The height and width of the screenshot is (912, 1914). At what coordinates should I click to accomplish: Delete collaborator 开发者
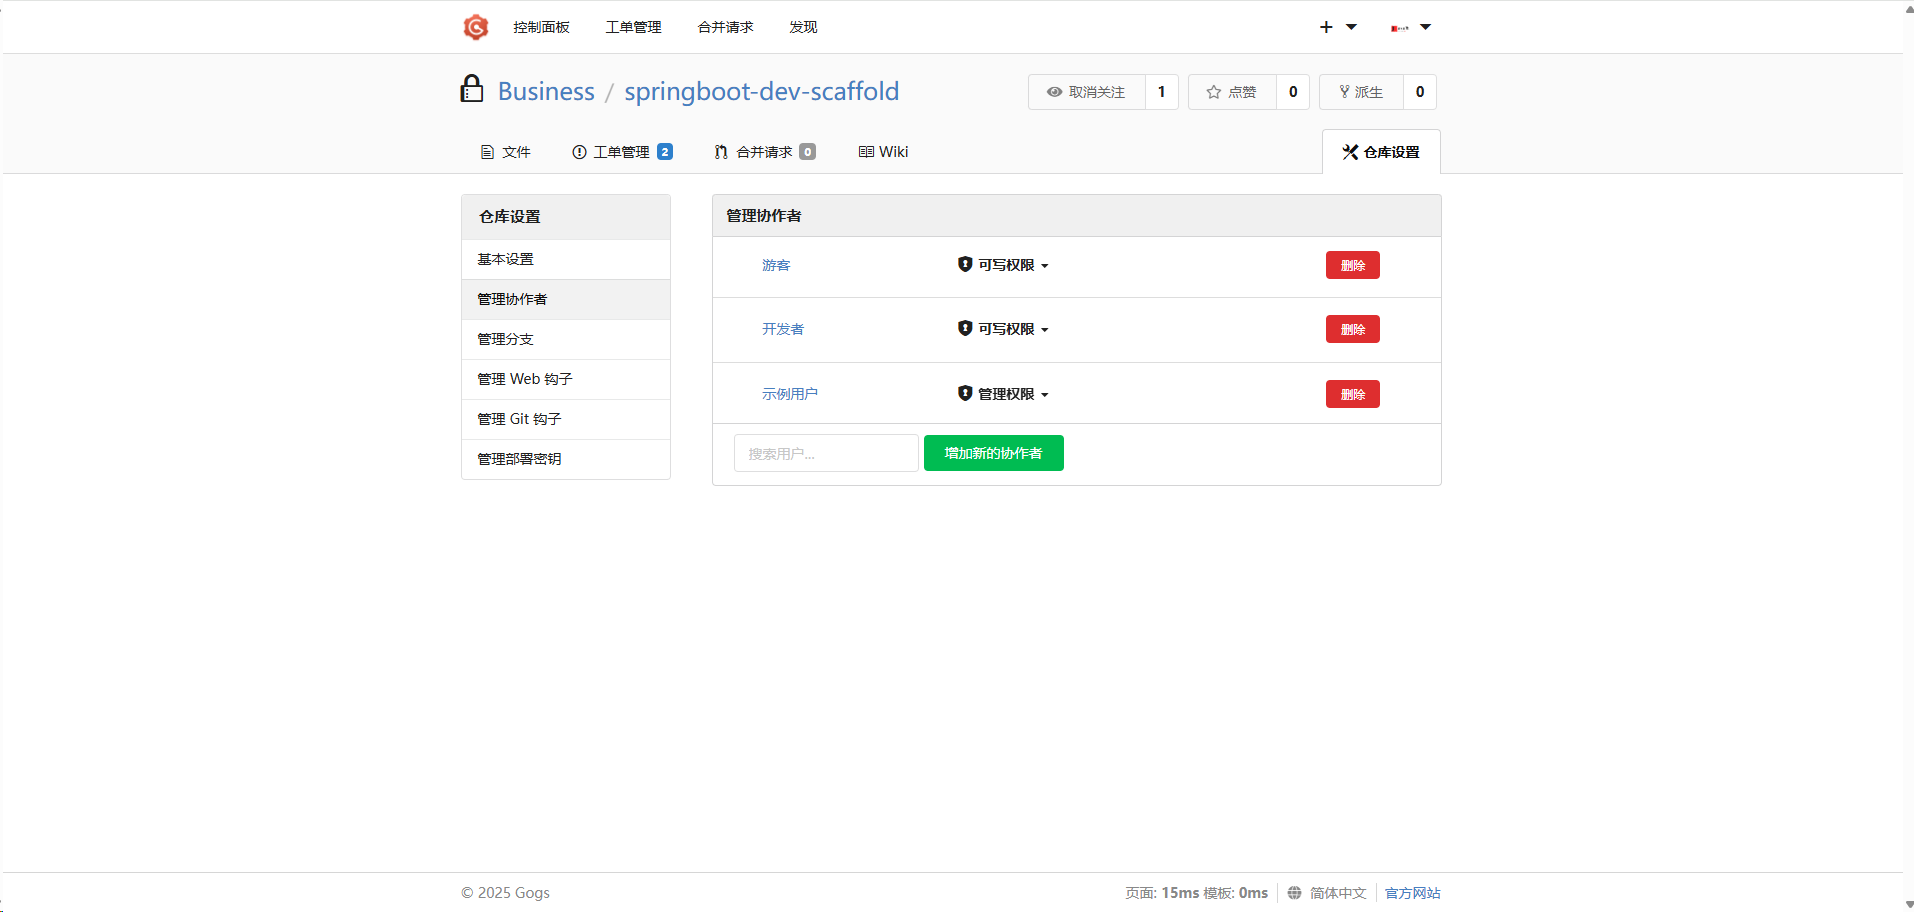coord(1352,329)
